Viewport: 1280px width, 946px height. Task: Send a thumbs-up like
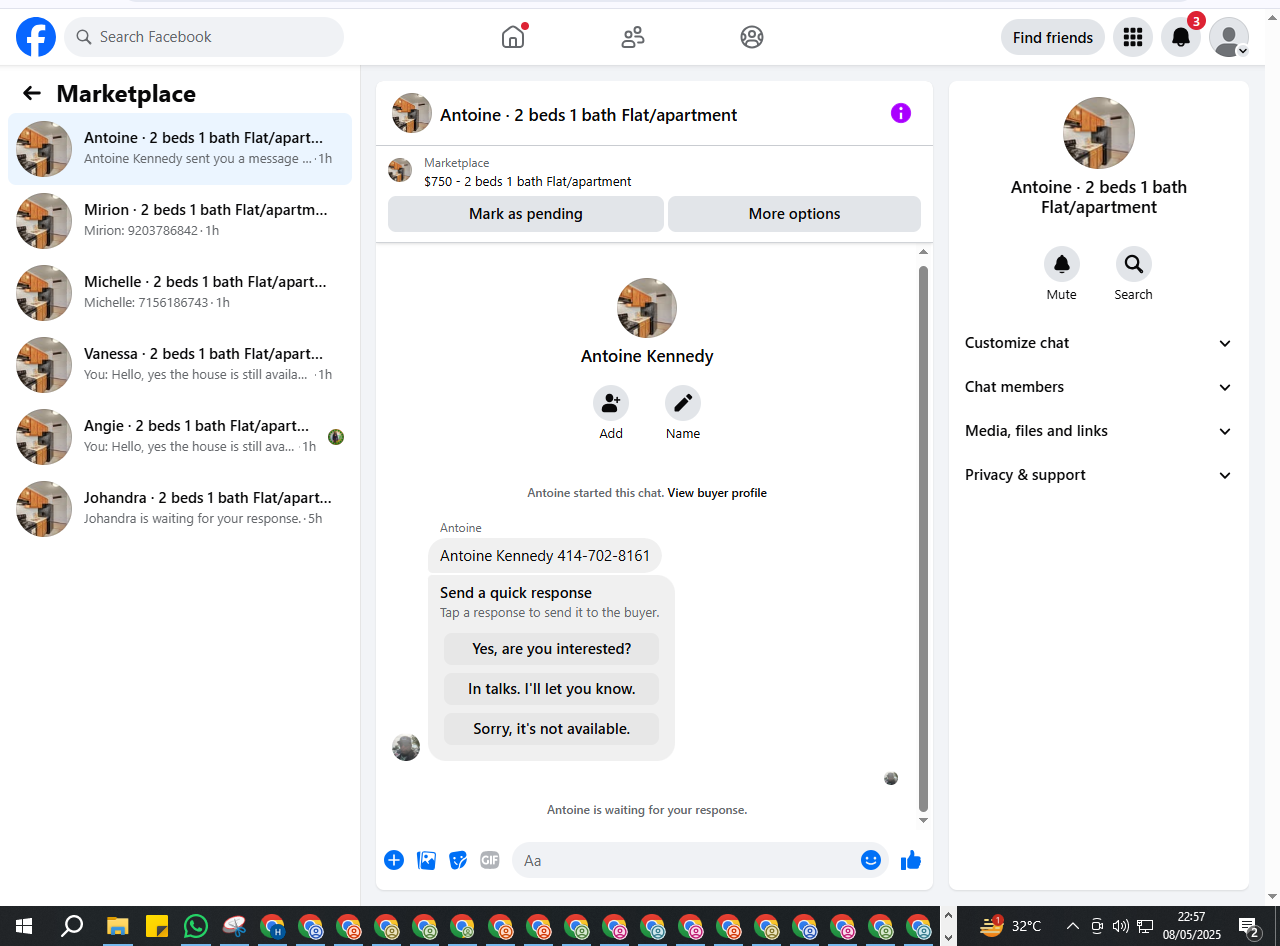point(910,860)
